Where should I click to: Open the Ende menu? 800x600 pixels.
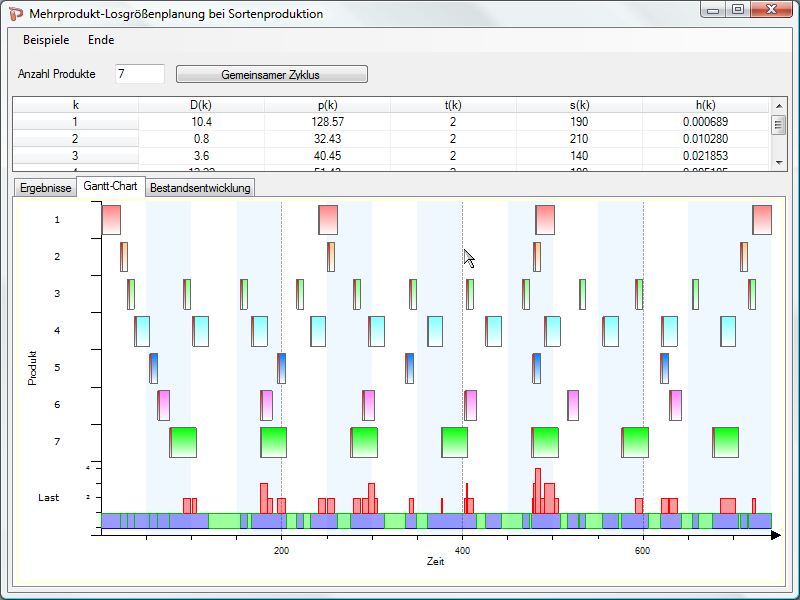coord(101,40)
